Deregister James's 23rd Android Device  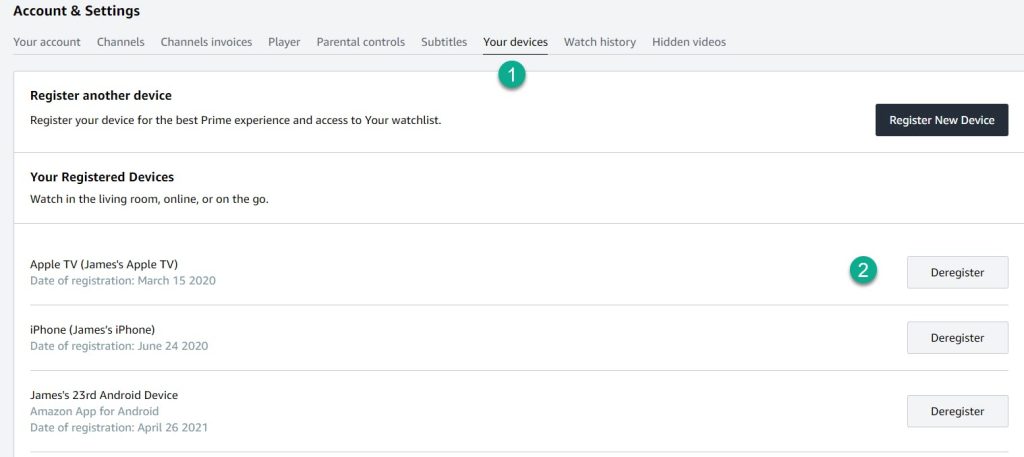click(x=957, y=411)
